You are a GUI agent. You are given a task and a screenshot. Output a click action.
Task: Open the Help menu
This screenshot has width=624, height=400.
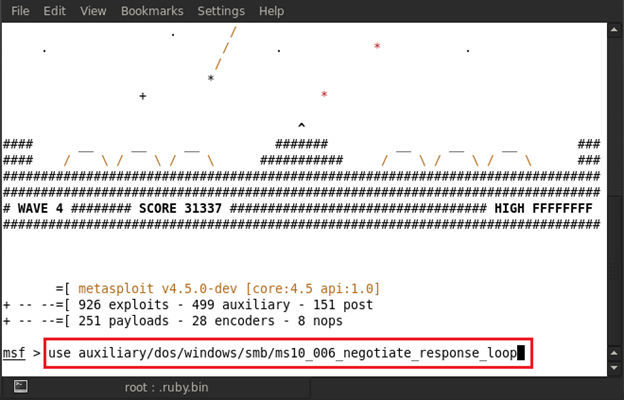coord(271,11)
